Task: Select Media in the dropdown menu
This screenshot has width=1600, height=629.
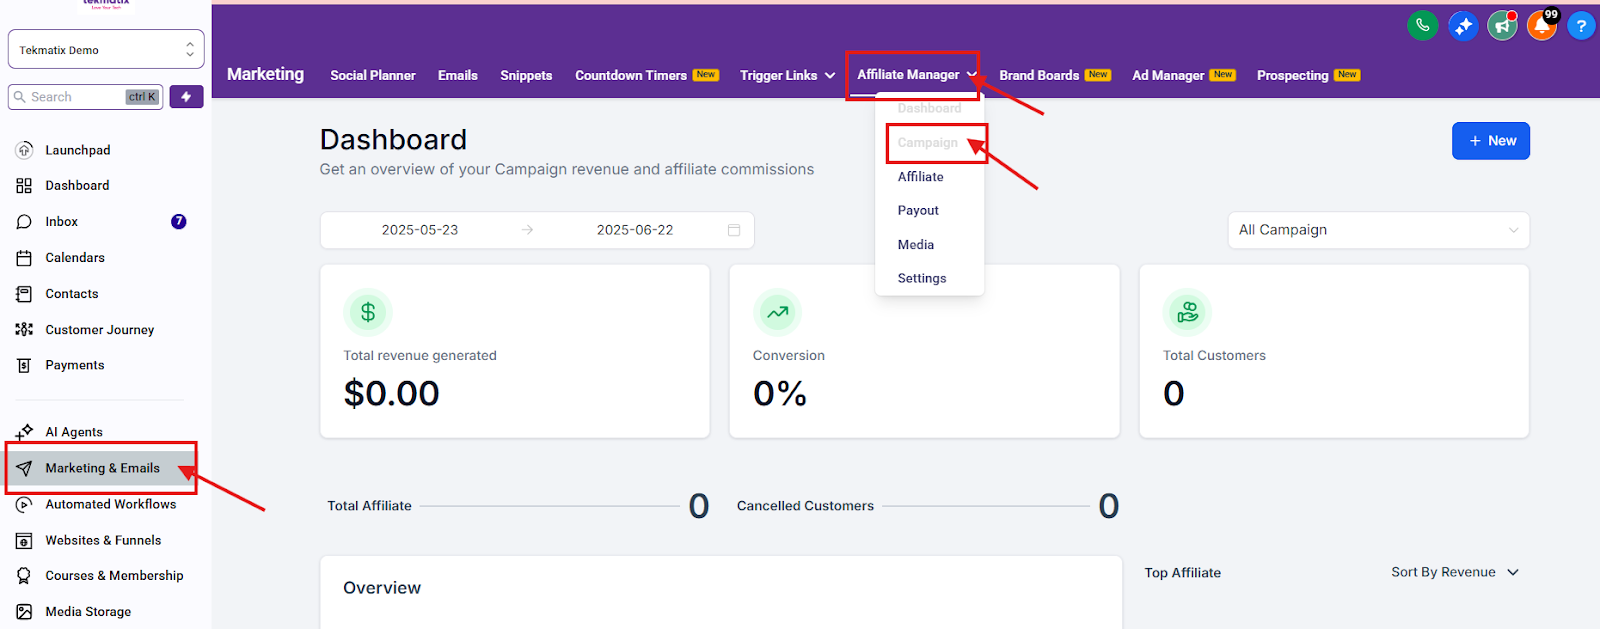Action: [916, 245]
